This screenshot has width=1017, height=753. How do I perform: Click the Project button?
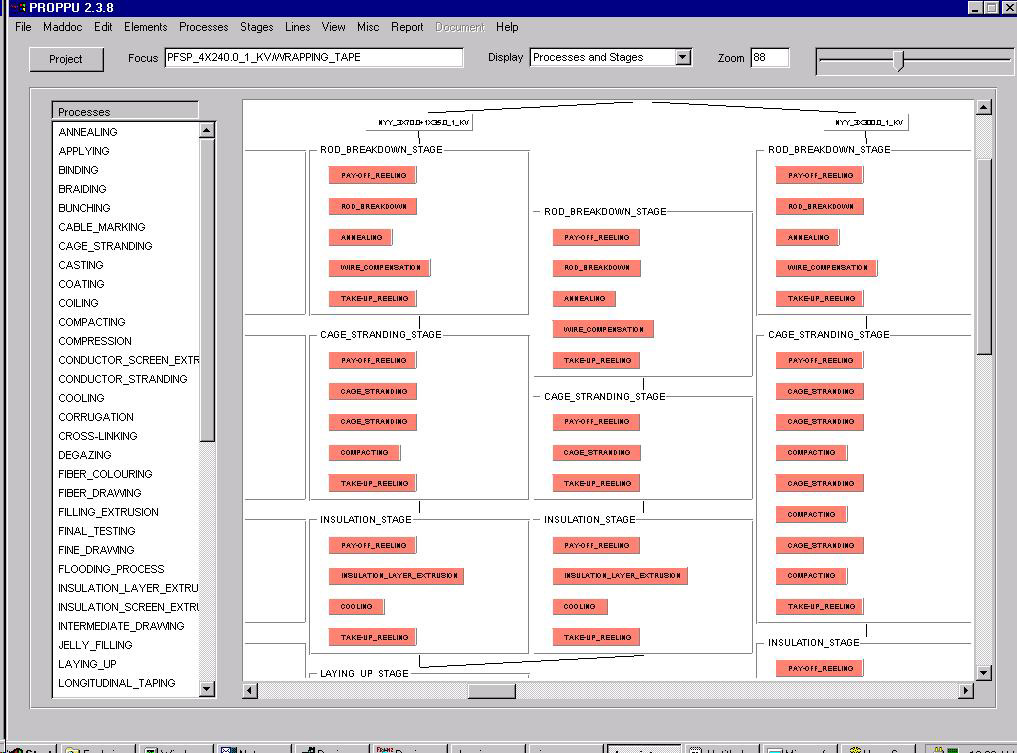tap(66, 59)
